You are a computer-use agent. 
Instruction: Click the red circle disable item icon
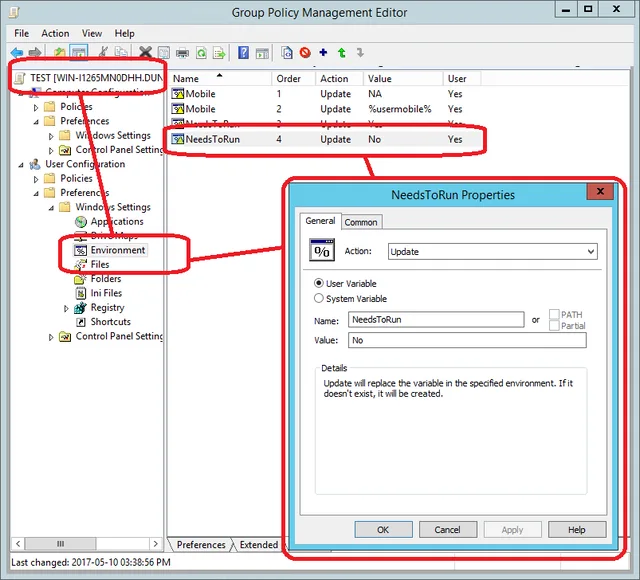point(305,52)
